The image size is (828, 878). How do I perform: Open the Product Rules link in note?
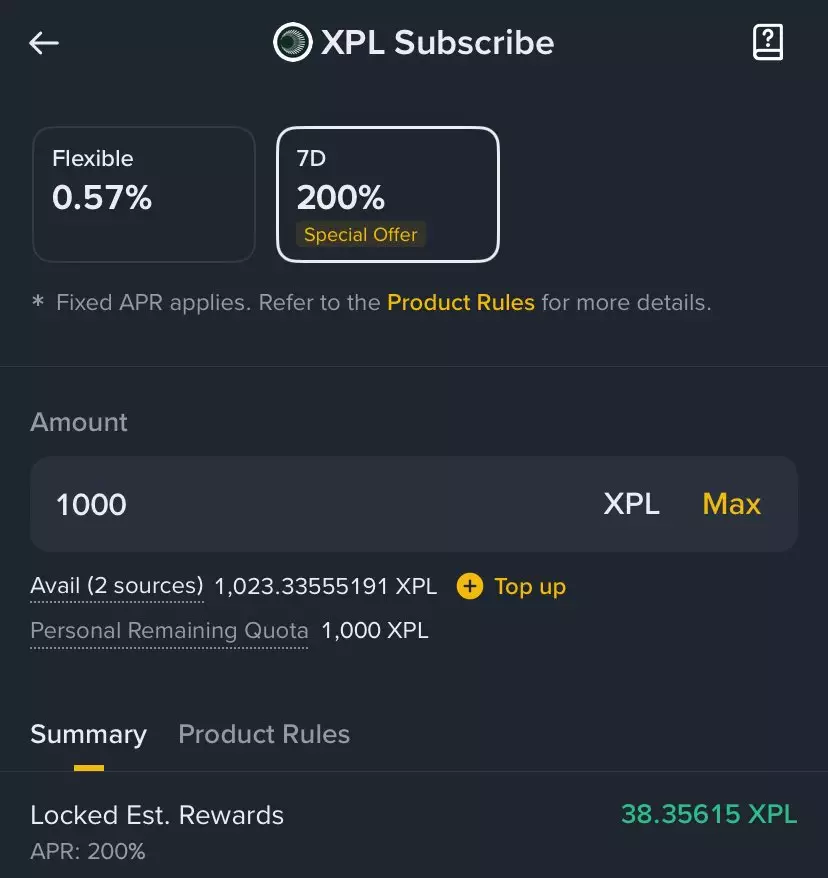(460, 302)
